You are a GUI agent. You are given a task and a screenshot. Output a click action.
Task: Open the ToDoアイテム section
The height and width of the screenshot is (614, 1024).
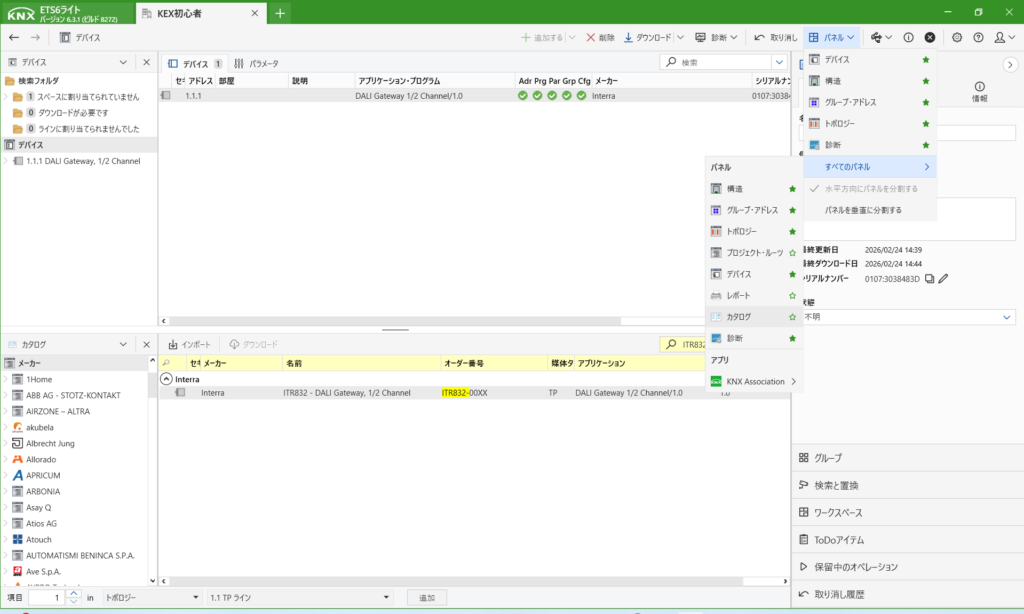point(837,540)
